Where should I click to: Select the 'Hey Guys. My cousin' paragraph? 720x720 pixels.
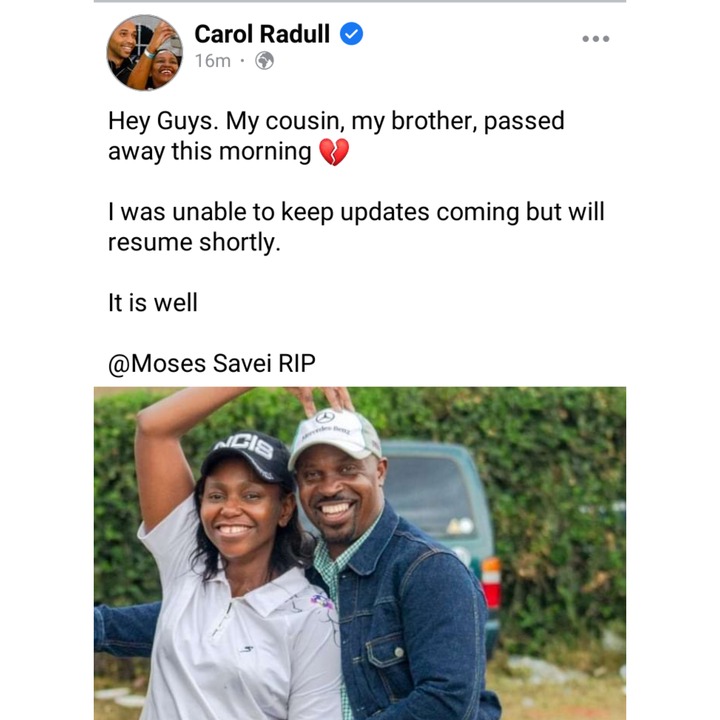click(336, 136)
